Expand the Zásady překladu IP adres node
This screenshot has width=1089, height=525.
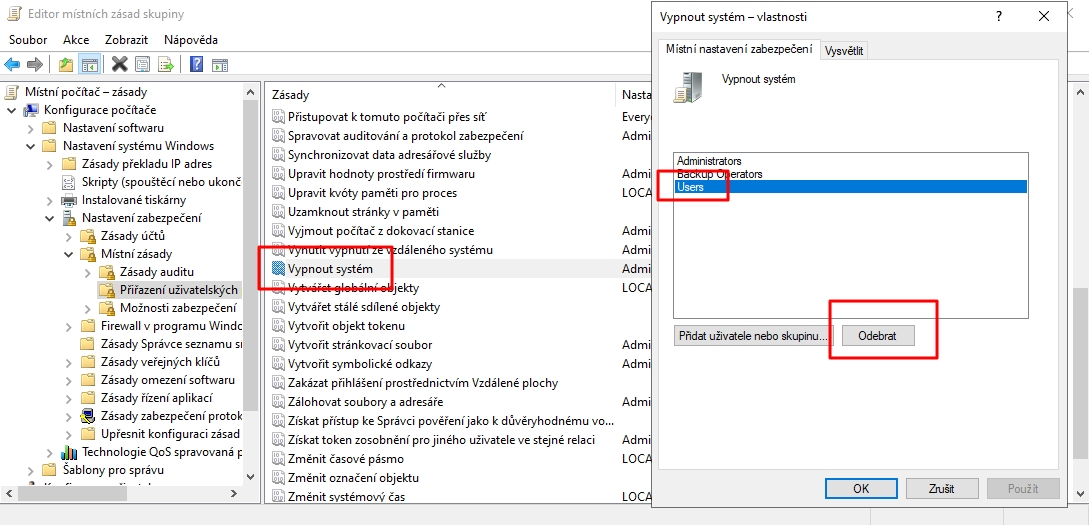[x=49, y=164]
